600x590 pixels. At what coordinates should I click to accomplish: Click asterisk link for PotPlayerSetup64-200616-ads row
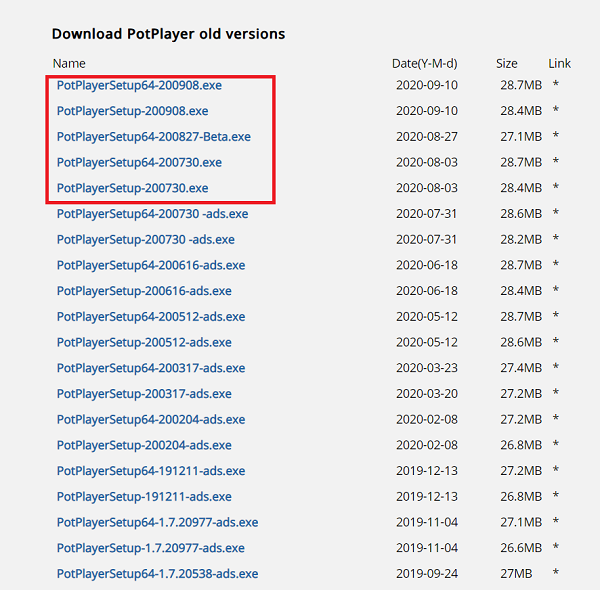[556, 264]
